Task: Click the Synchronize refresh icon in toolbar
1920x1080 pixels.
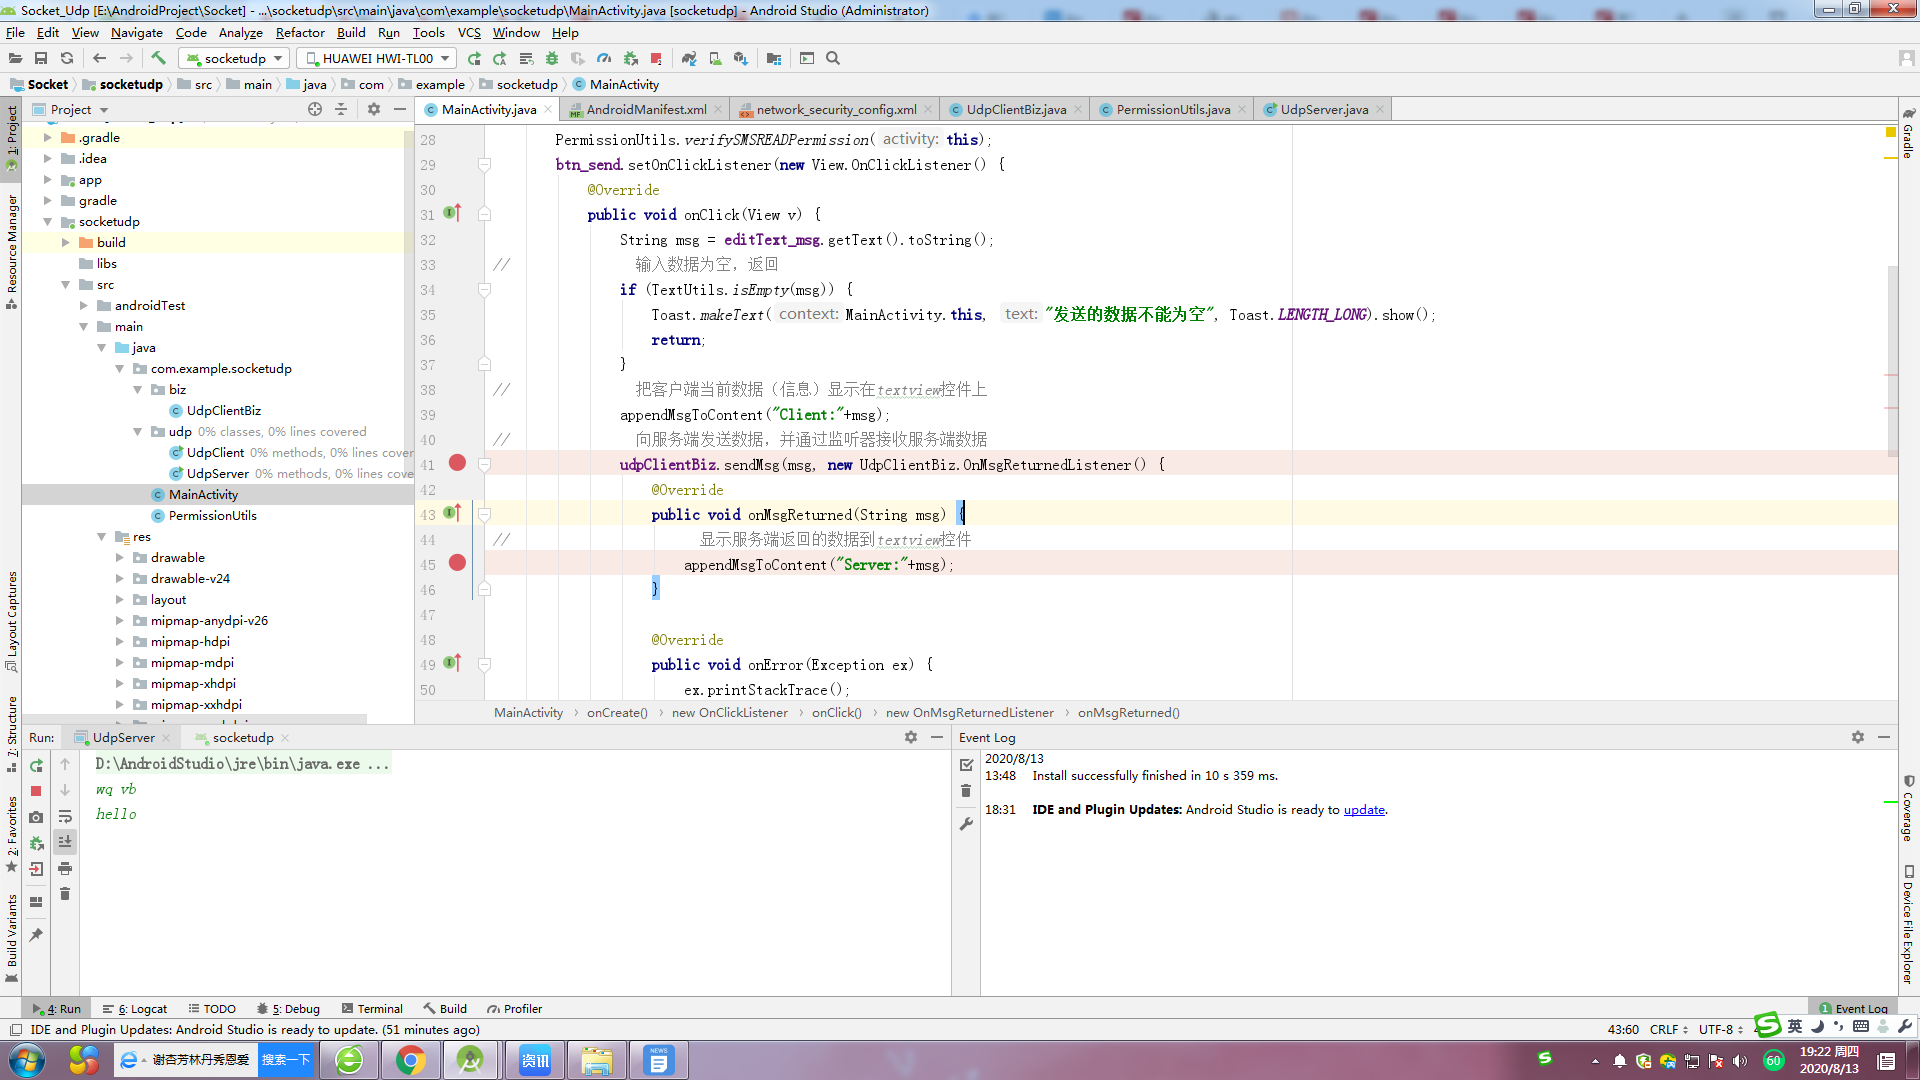Action: point(67,58)
